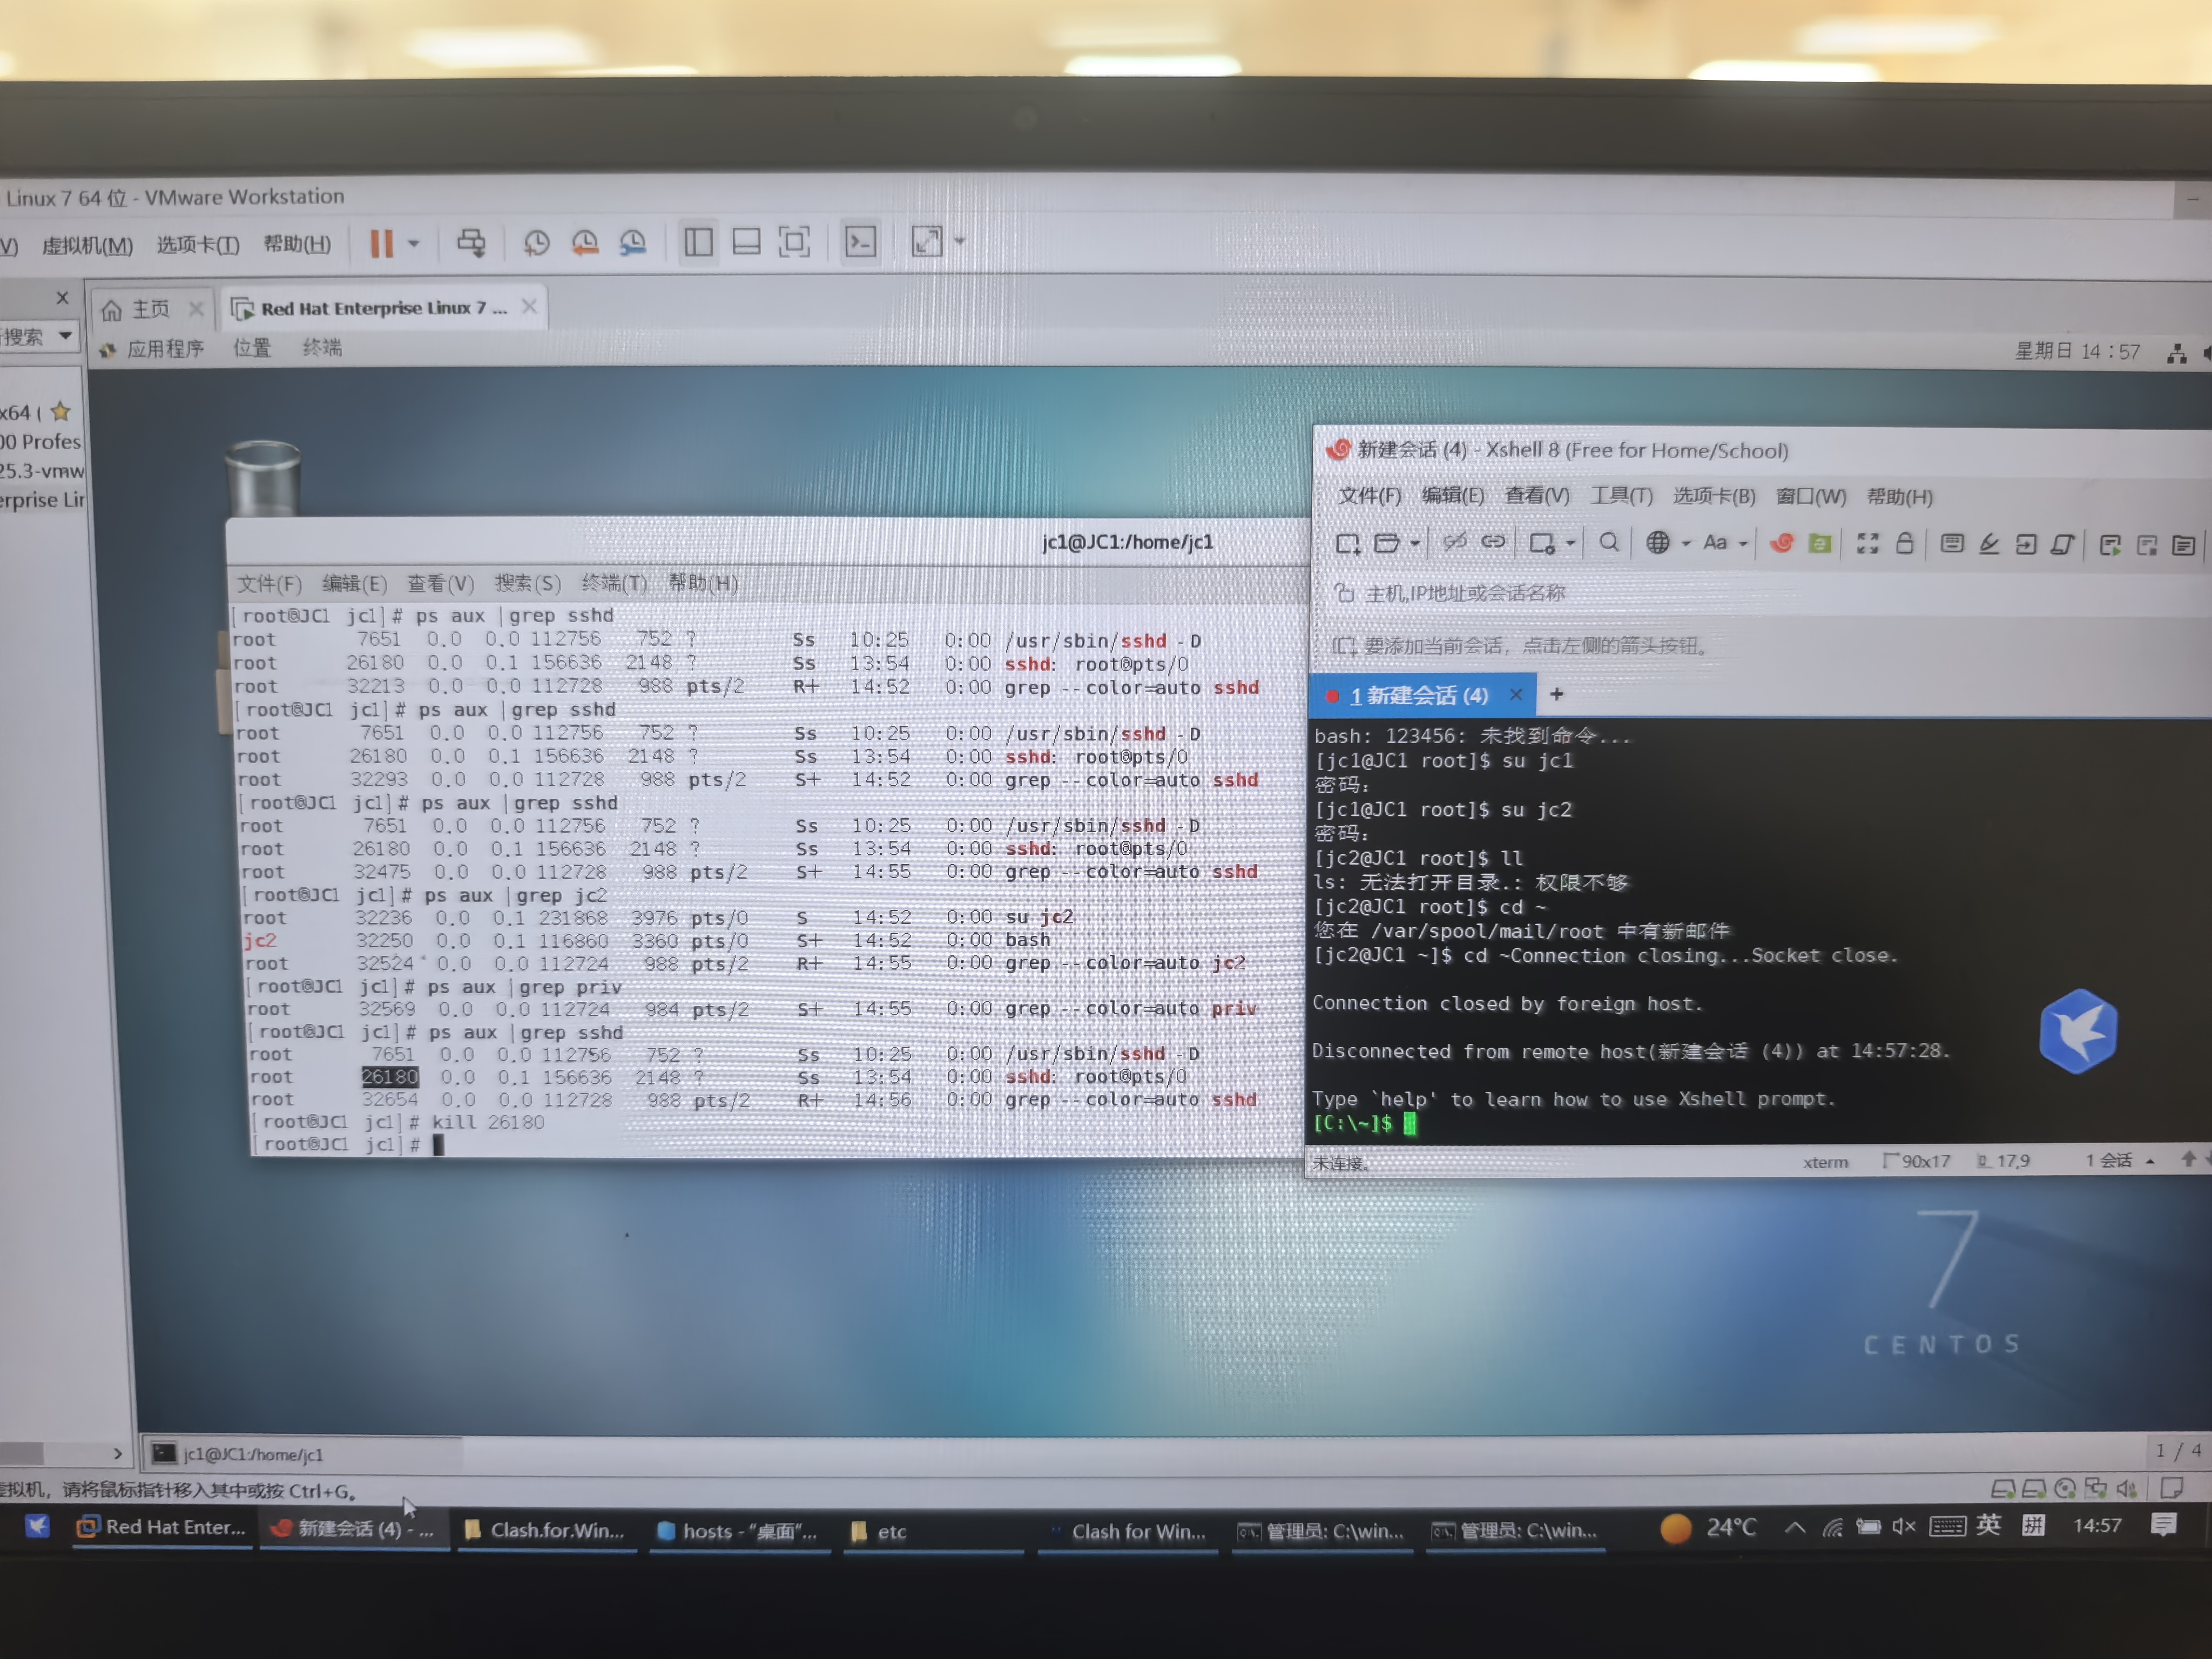This screenshot has height=1659, width=2212.
Task: Pause the virtual machine
Action: [381, 243]
